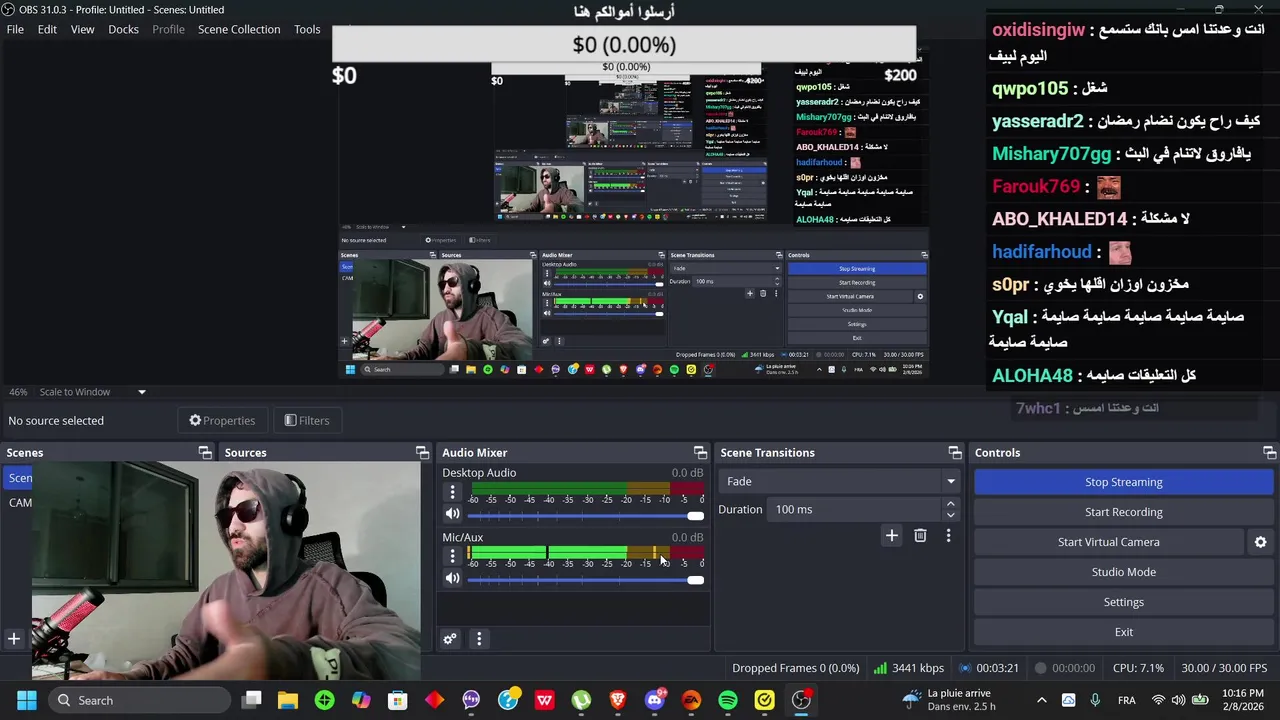This screenshot has width=1280, height=720.
Task: Open Copilot from the taskbar
Action: pos(361,700)
